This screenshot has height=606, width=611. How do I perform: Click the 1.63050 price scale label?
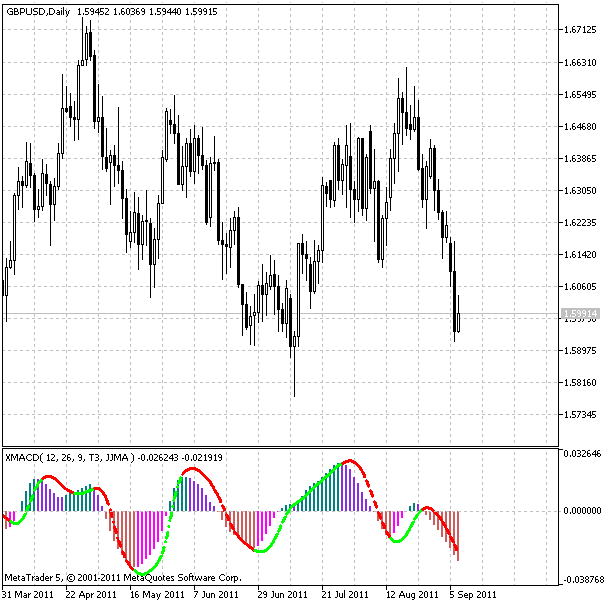pos(581,190)
